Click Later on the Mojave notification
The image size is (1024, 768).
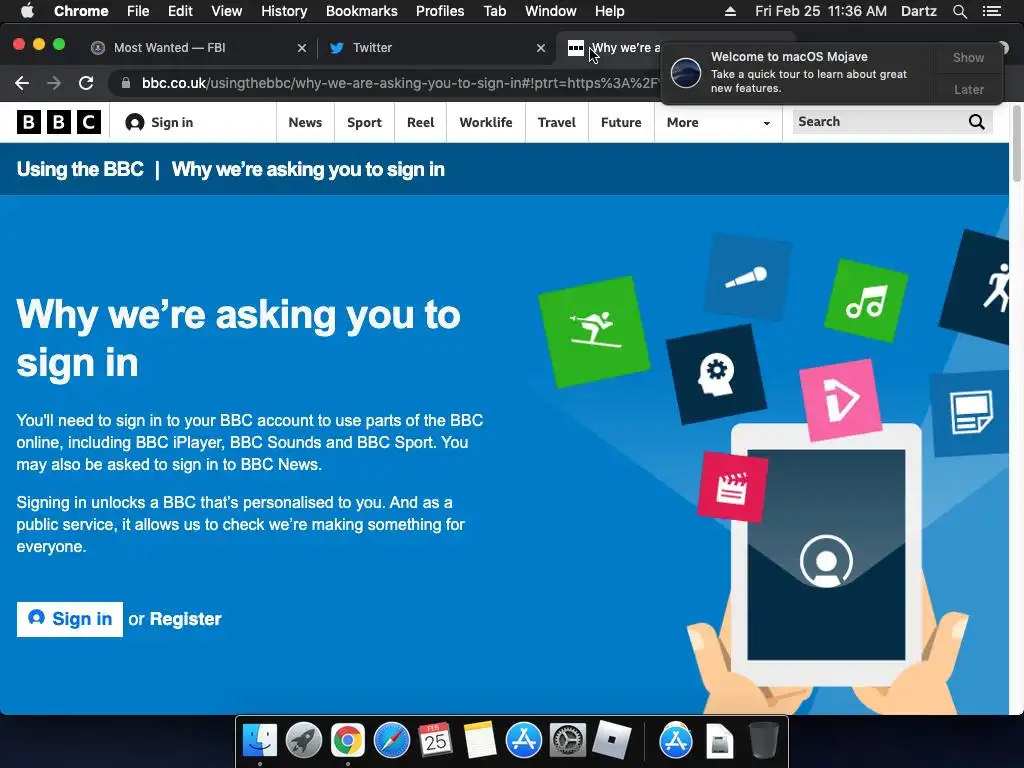click(x=968, y=89)
